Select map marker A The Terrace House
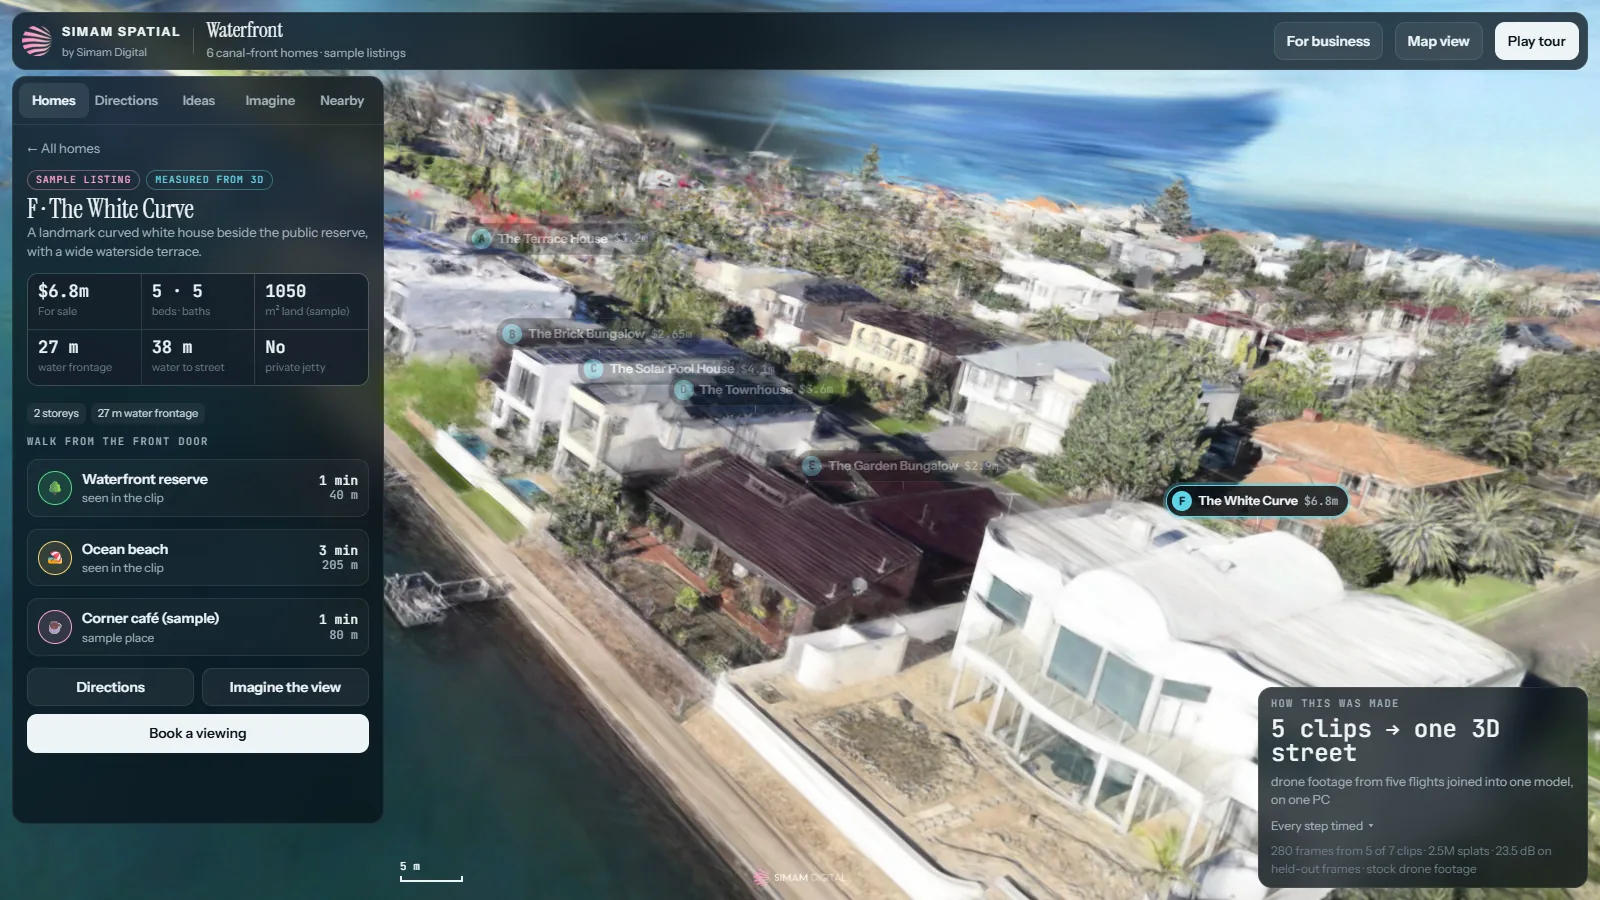This screenshot has width=1600, height=900. tap(560, 238)
